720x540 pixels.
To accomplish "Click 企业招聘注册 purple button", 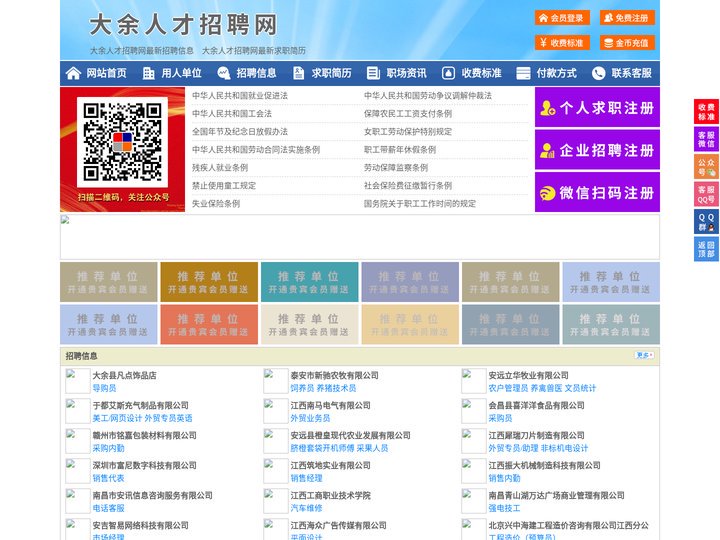I will [597, 150].
